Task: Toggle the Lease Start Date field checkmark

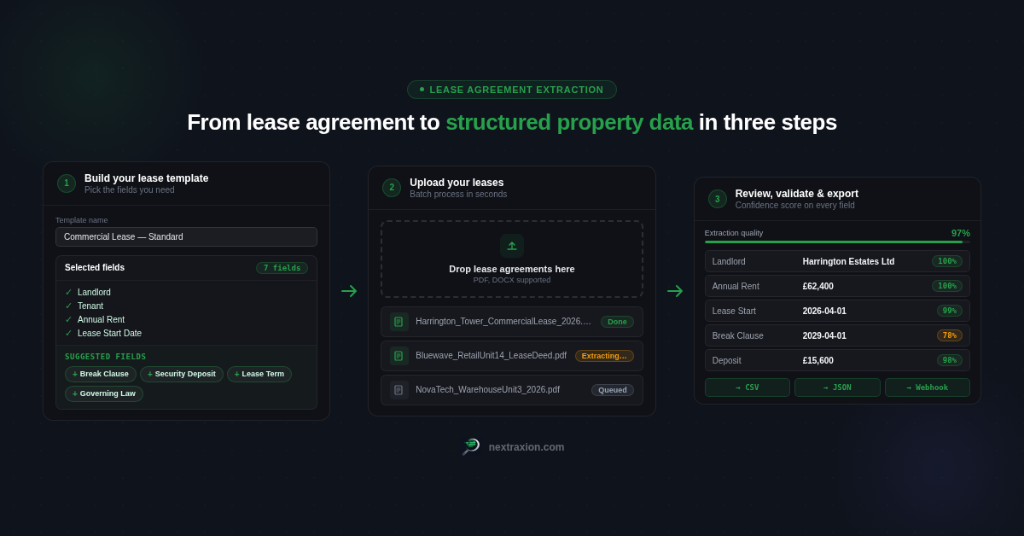Action: tap(69, 334)
